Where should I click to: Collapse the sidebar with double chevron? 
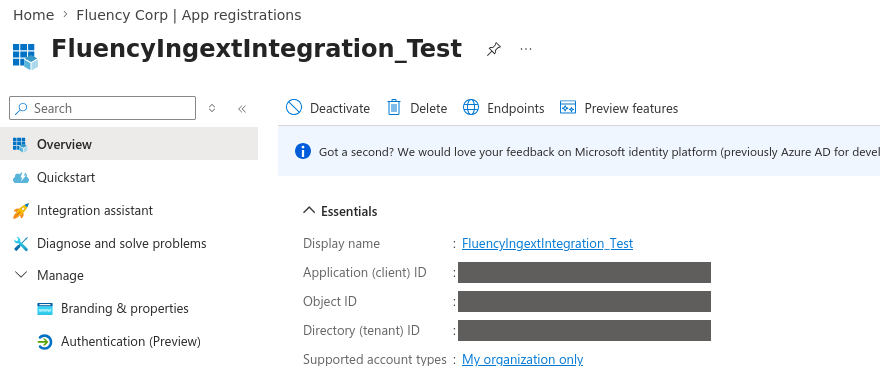click(242, 108)
